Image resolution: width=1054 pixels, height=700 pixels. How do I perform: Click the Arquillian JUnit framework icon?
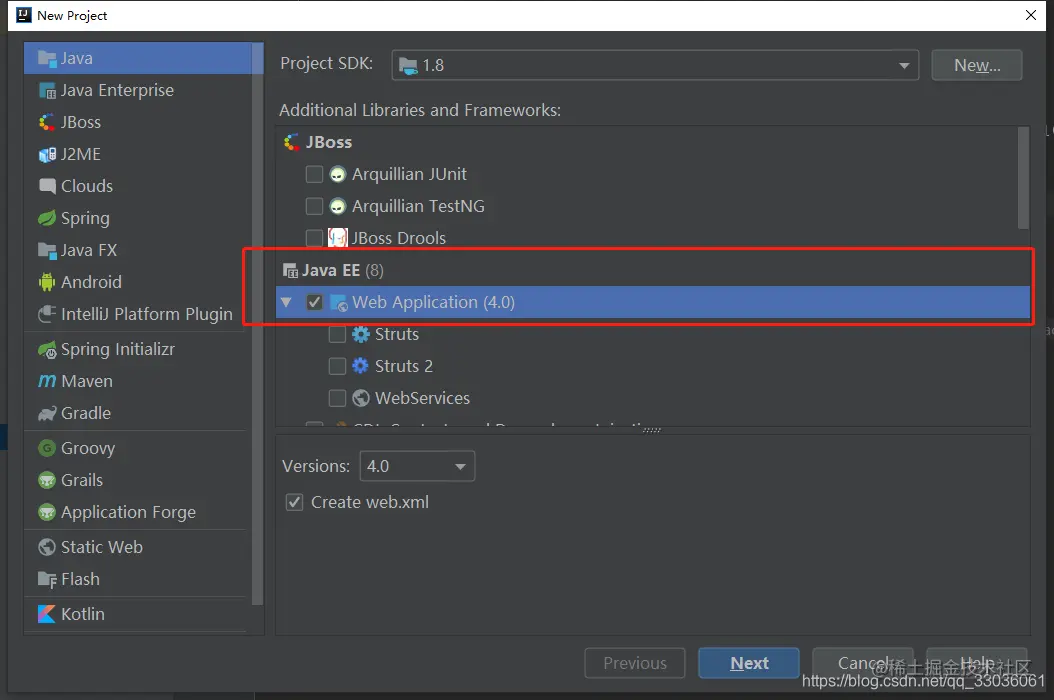(337, 175)
